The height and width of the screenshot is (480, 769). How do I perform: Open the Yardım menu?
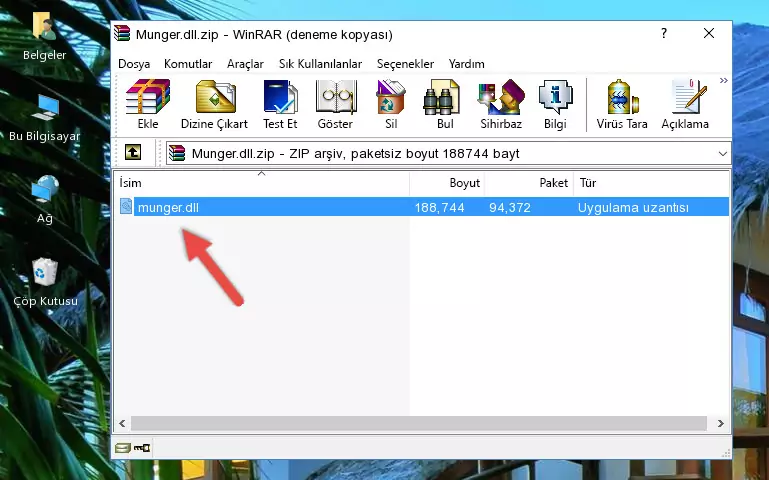click(x=466, y=64)
